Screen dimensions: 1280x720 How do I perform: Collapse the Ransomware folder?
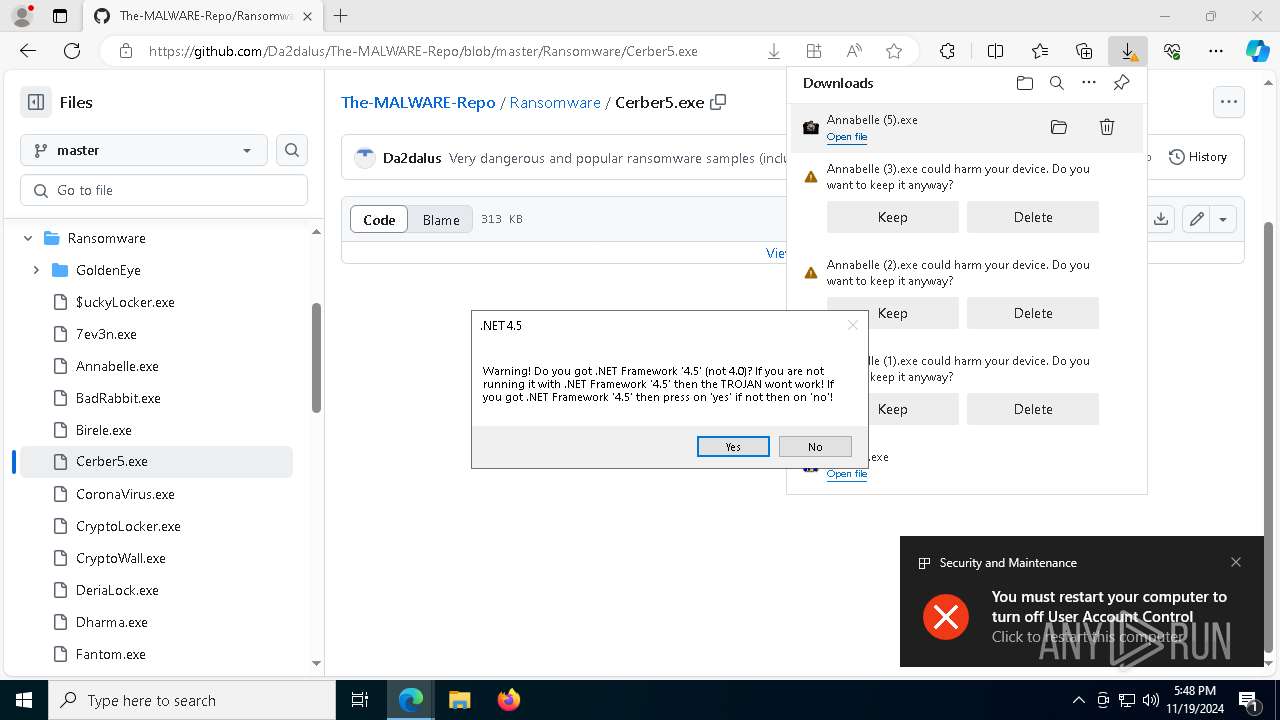click(28, 238)
